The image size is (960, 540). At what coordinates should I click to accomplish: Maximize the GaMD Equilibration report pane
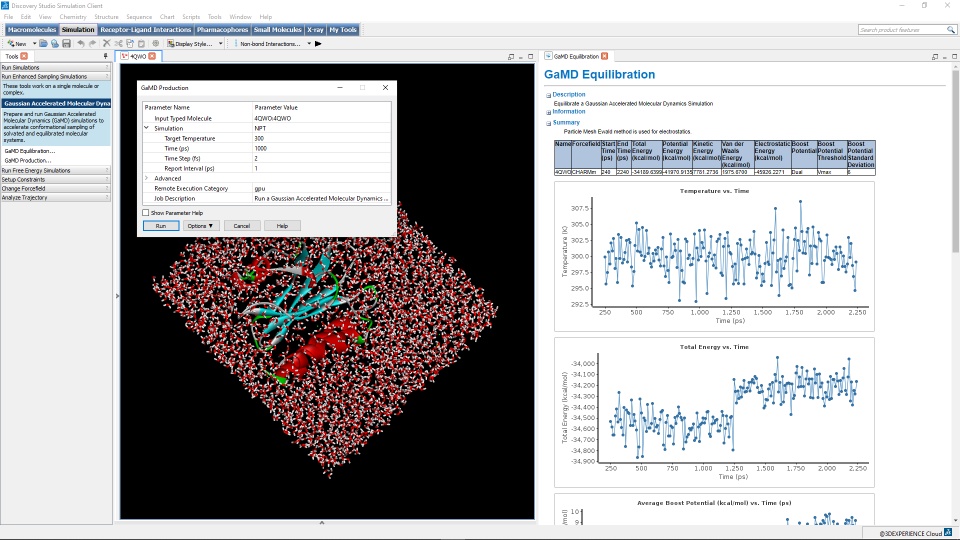pos(954,56)
